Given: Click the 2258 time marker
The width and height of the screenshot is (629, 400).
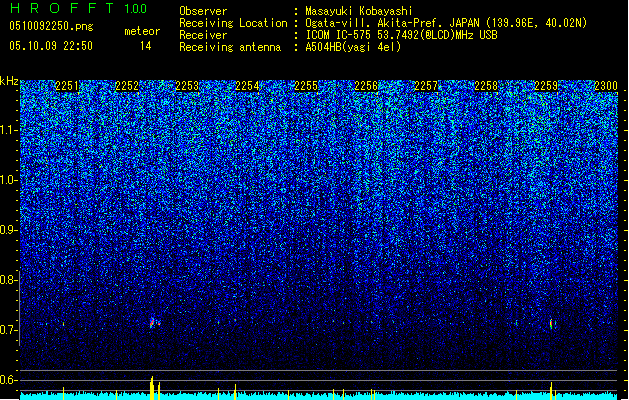Looking at the screenshot, I should [486, 86].
